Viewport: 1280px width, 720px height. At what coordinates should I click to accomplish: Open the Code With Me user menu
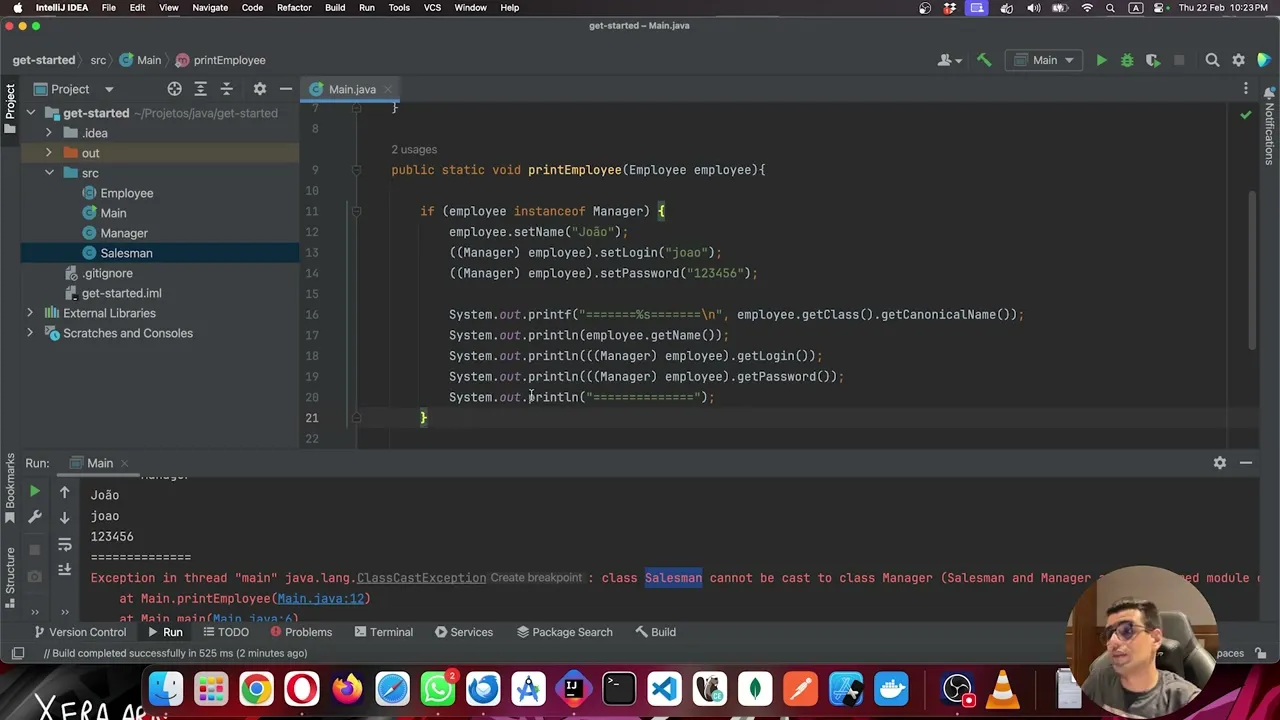[949, 60]
